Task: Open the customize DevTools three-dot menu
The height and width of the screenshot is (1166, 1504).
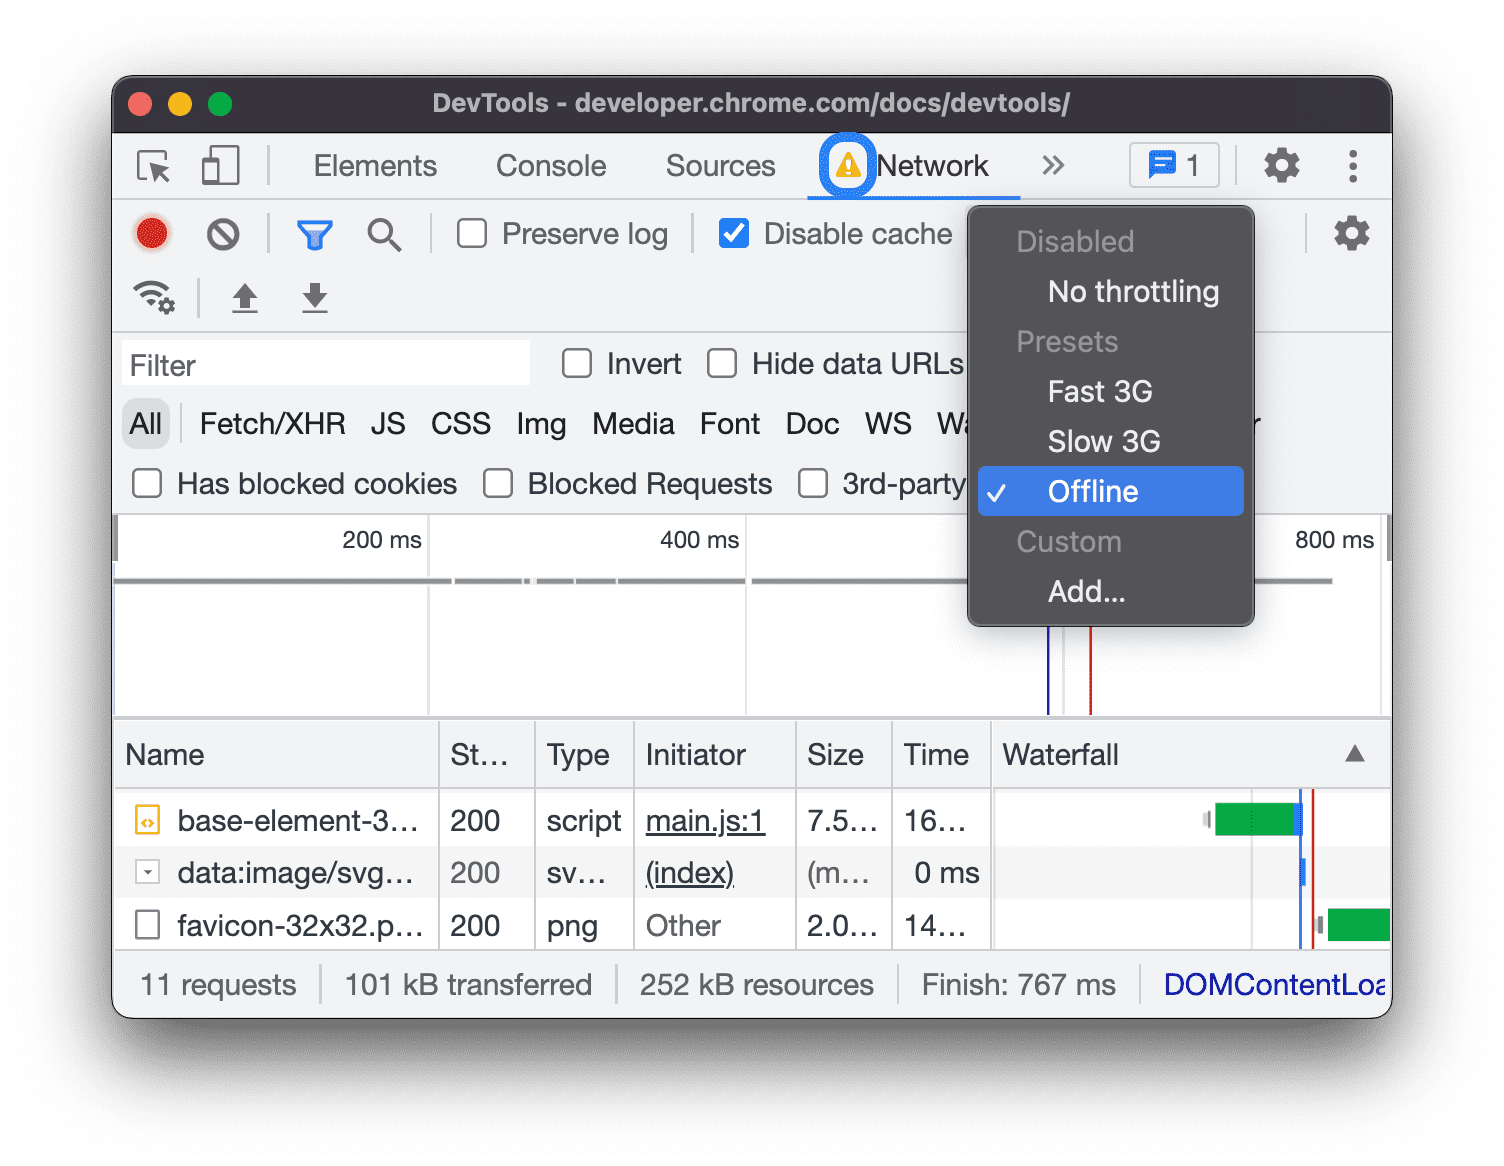Action: click(x=1352, y=165)
